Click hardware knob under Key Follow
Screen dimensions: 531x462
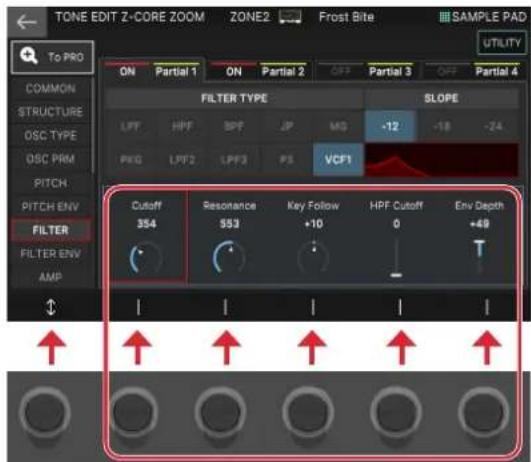[308, 413]
